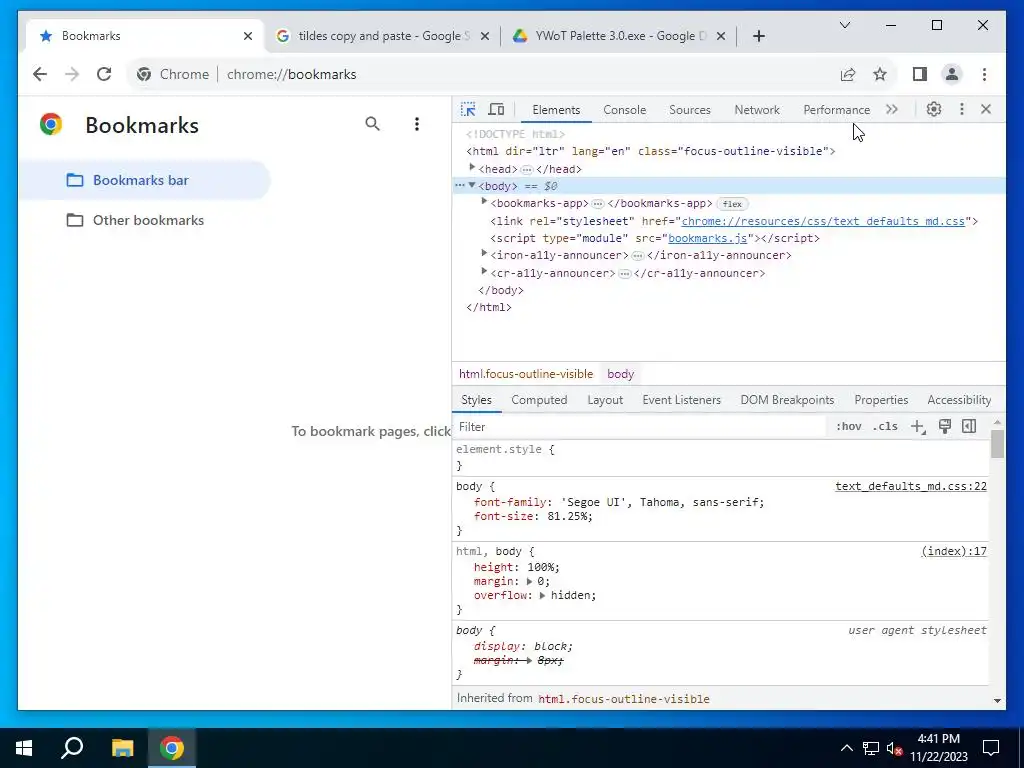Open the bookmarks.js script link
Image resolution: width=1024 pixels, height=768 pixels.
coord(707,238)
